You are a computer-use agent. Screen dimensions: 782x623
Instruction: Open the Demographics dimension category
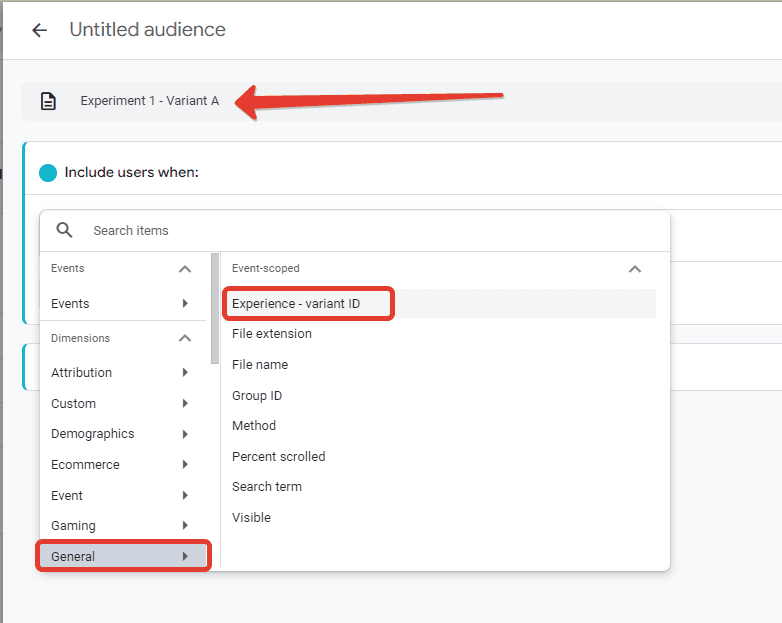click(x=122, y=434)
